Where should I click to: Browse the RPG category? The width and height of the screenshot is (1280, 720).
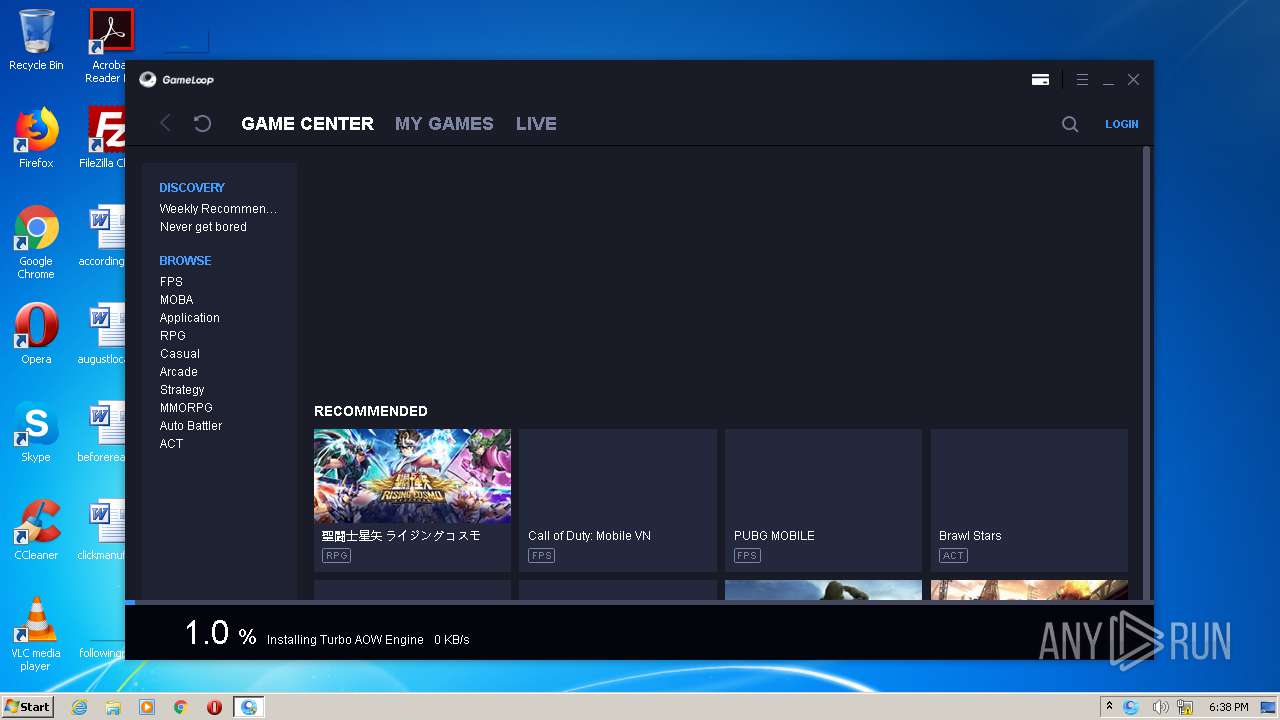click(x=172, y=336)
